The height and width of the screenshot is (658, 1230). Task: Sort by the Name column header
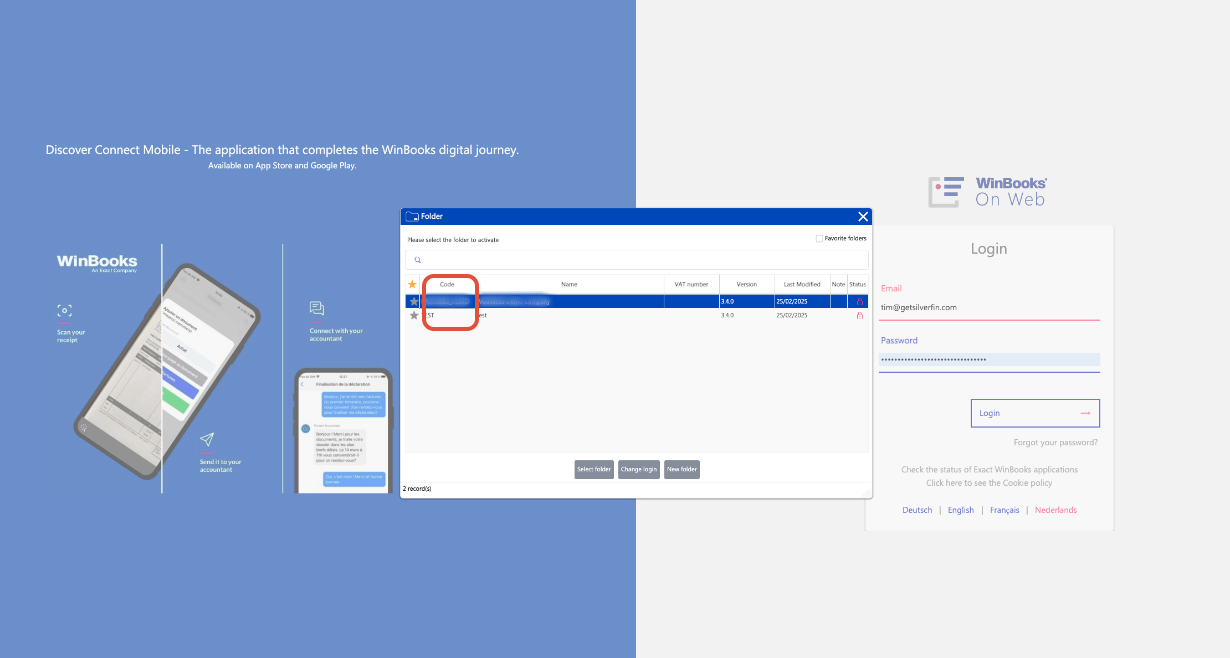569,284
